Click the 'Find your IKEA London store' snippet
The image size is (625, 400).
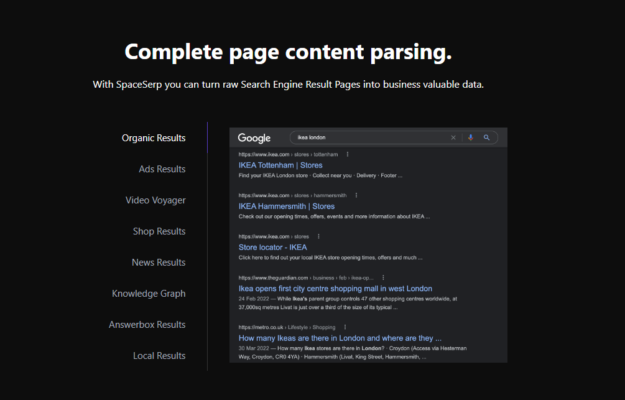(x=320, y=175)
